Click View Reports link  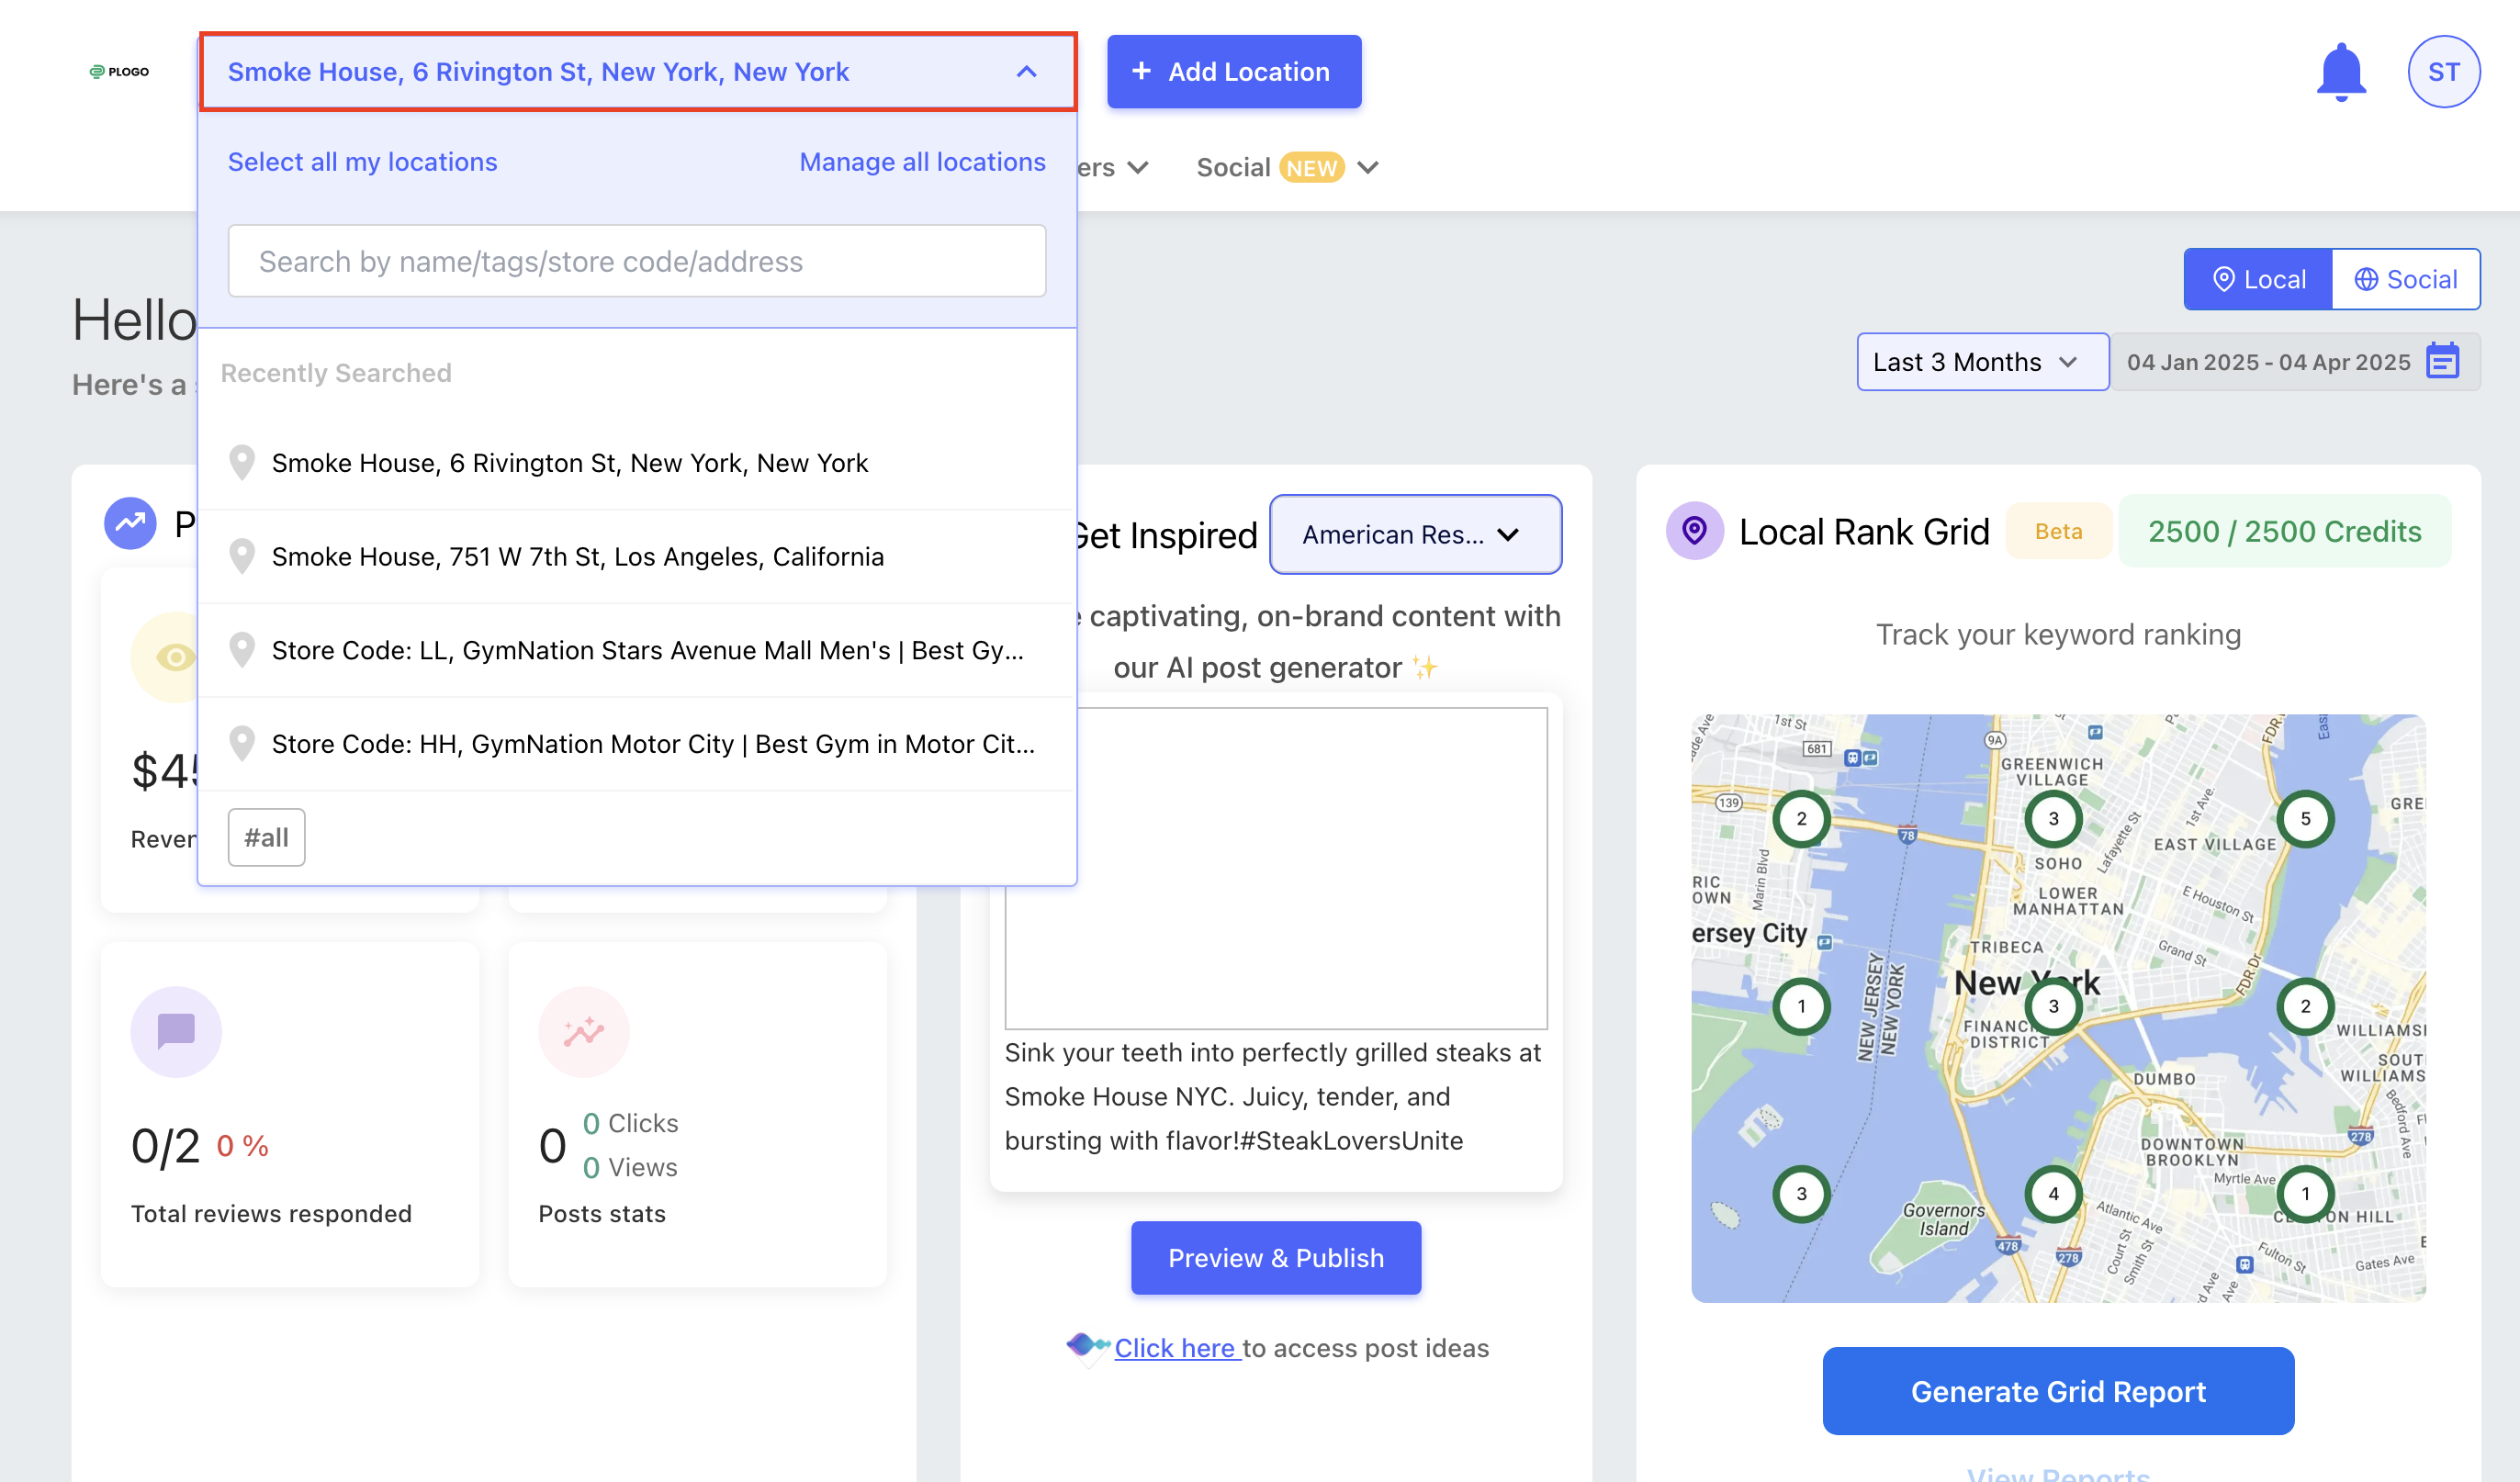coord(2058,1474)
